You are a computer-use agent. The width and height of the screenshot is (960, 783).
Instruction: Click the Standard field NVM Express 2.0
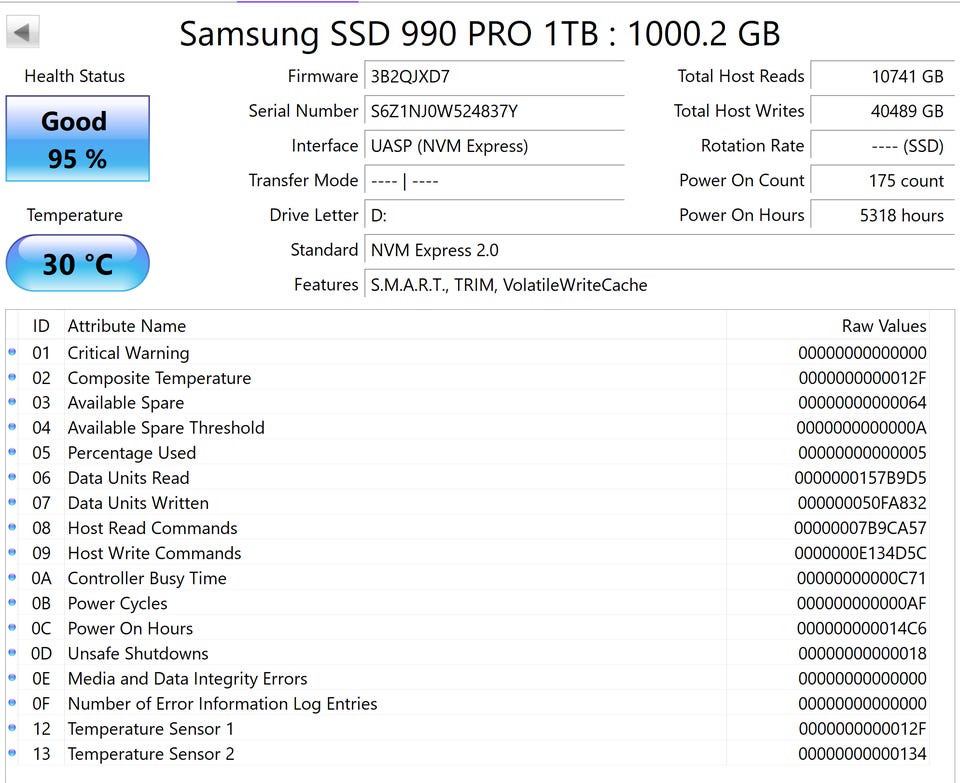pyautogui.click(x=659, y=250)
